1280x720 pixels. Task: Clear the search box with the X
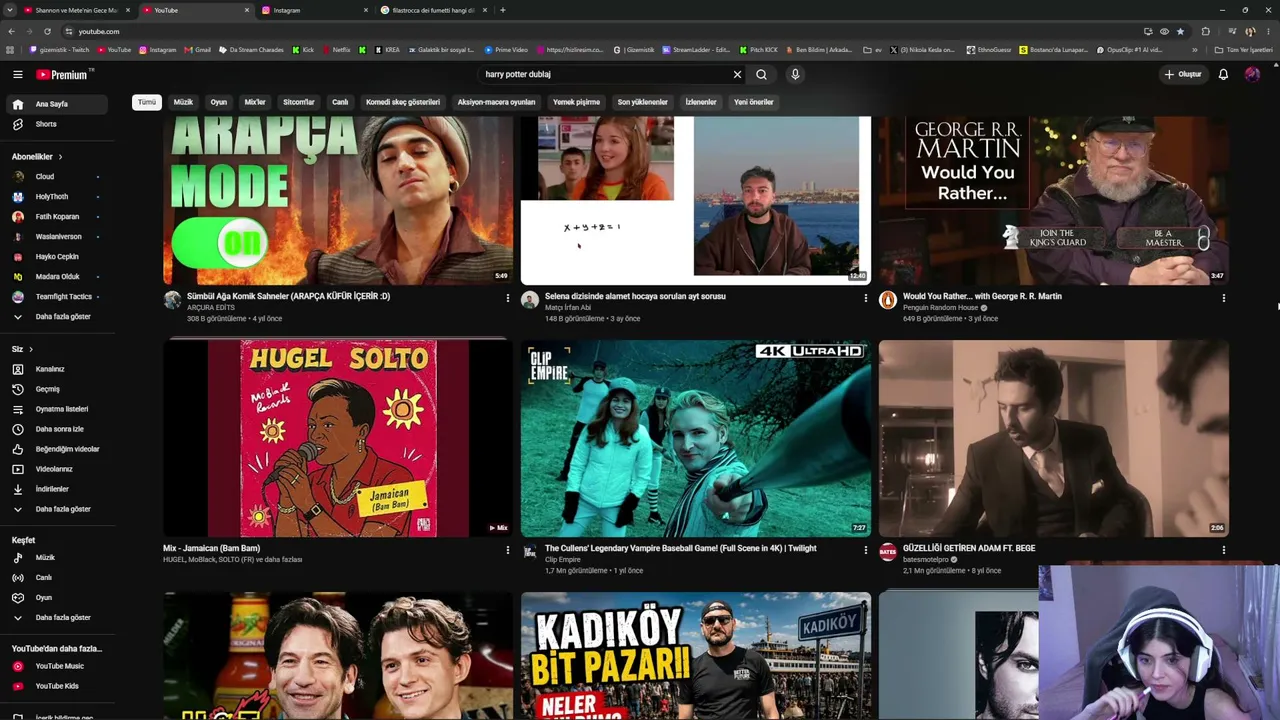tap(737, 74)
